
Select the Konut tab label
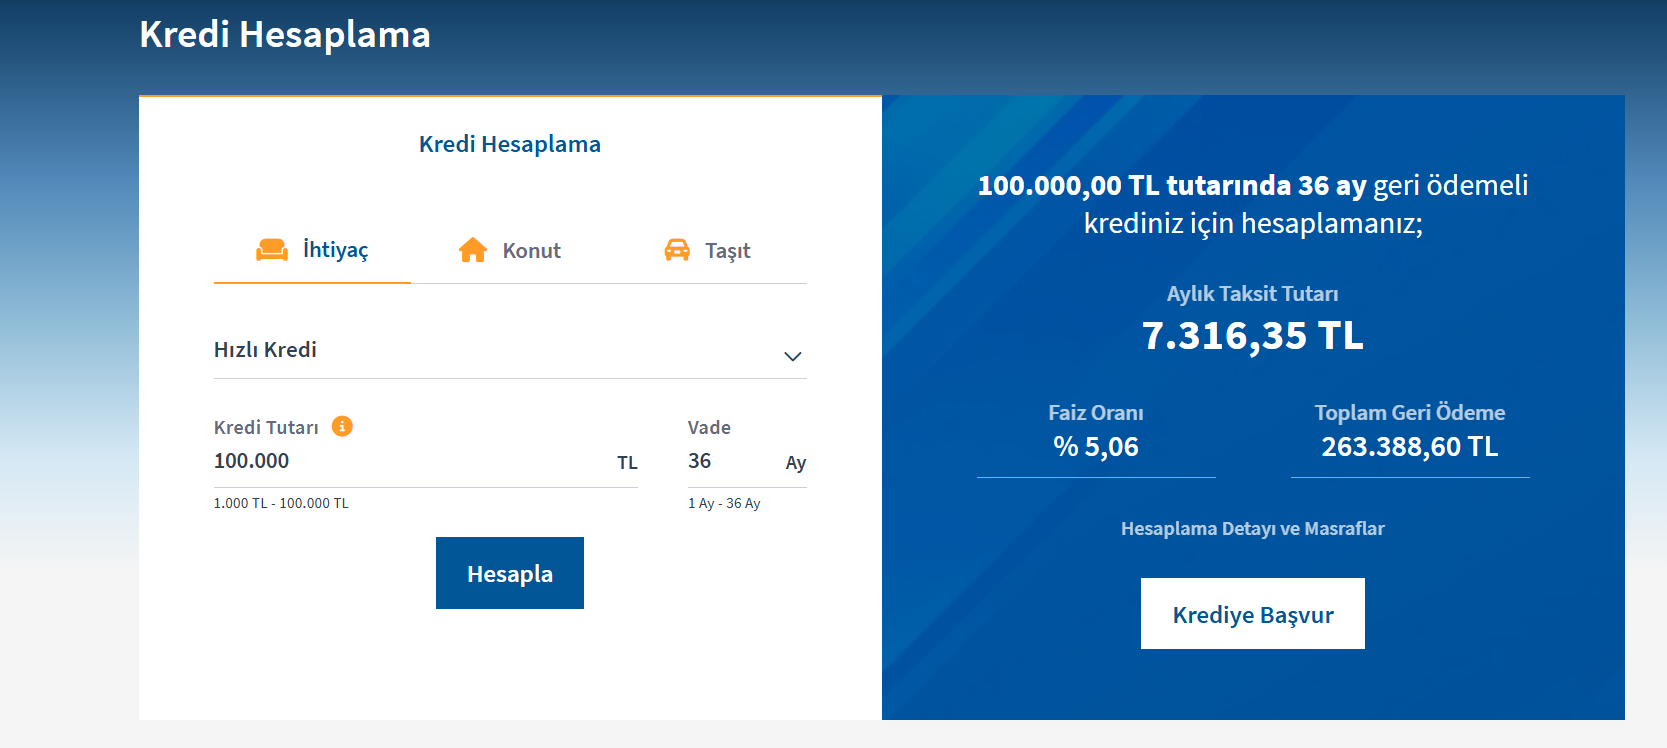[532, 251]
